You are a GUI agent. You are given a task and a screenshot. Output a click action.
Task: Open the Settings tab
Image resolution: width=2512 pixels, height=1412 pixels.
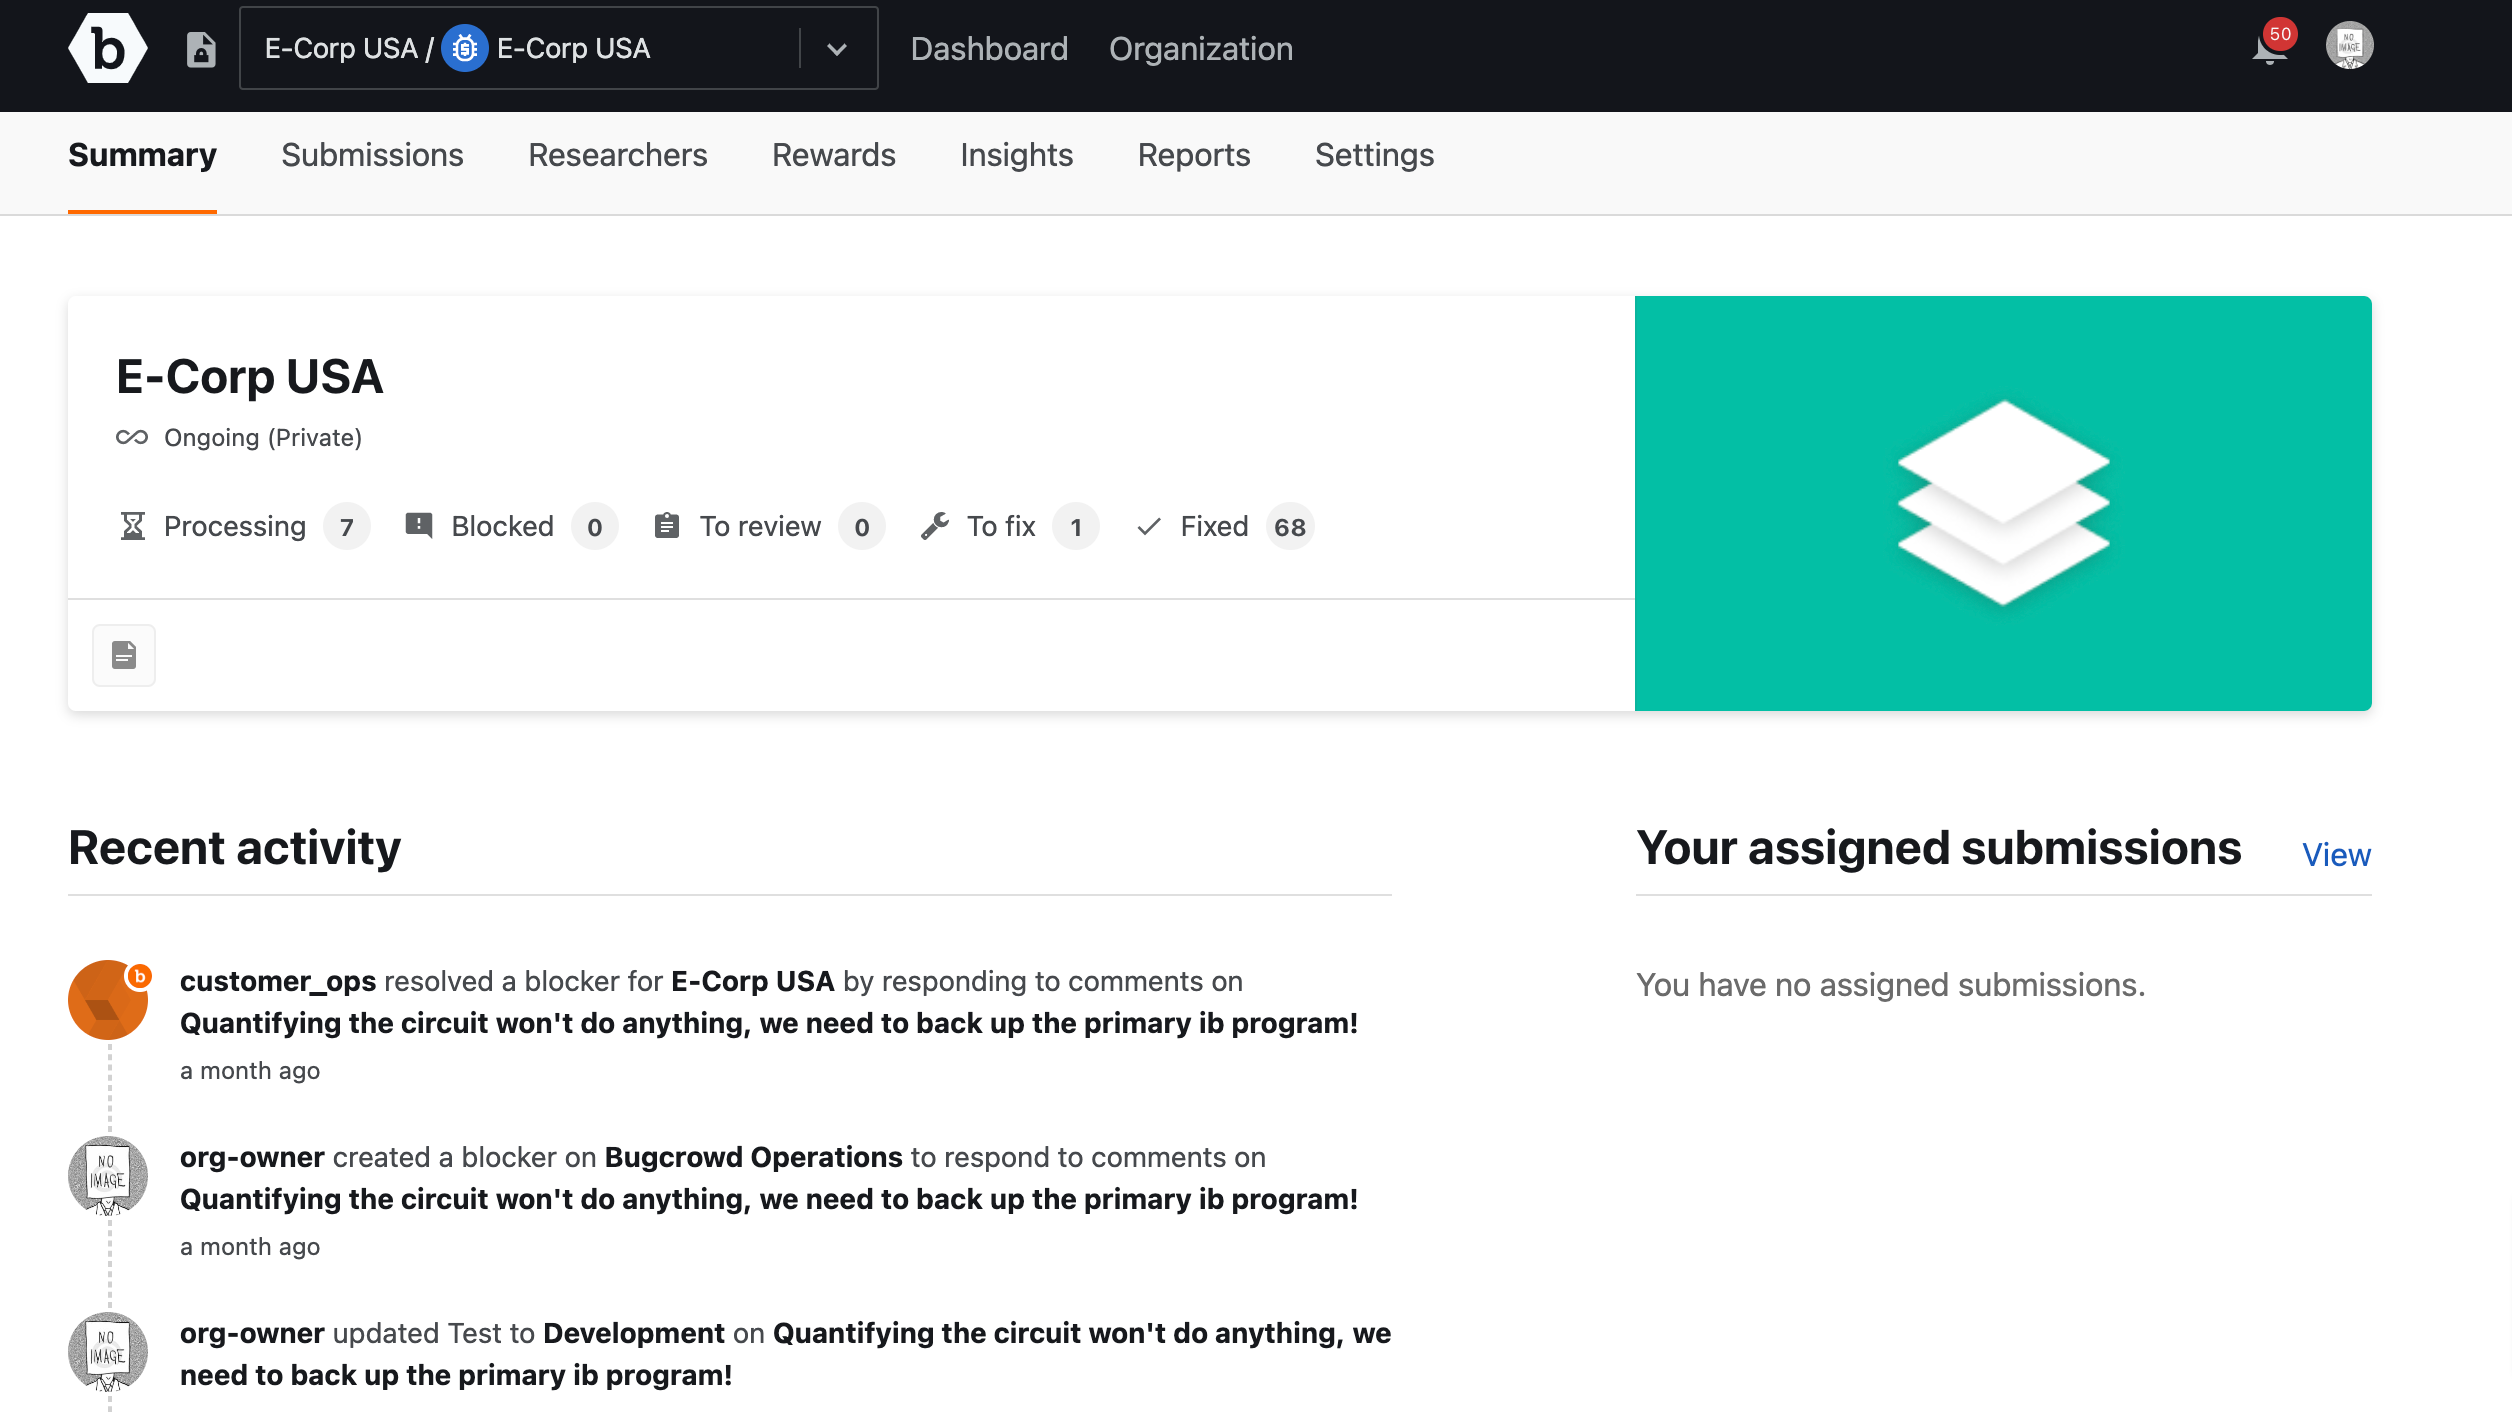(1374, 155)
